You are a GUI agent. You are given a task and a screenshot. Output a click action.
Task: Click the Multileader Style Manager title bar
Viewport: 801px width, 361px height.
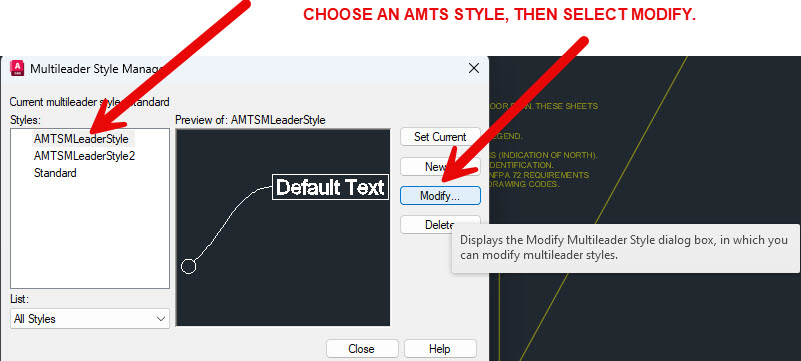click(x=245, y=68)
